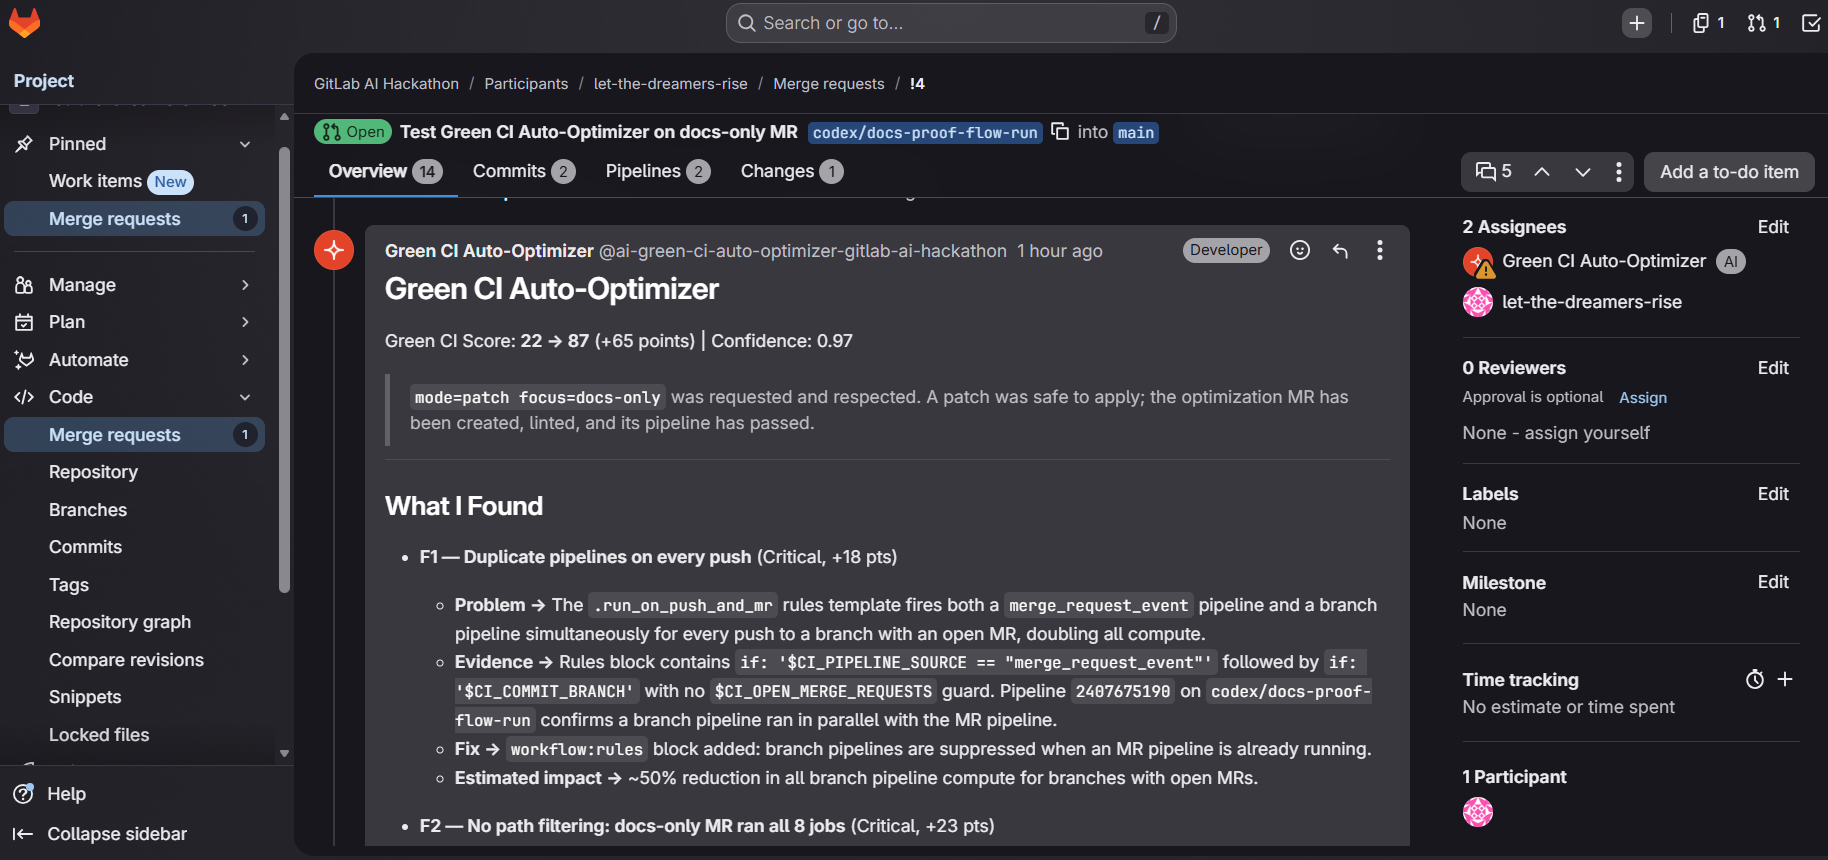Click Add a to-do item button
Screen dimensions: 1828x860
click(x=1729, y=172)
